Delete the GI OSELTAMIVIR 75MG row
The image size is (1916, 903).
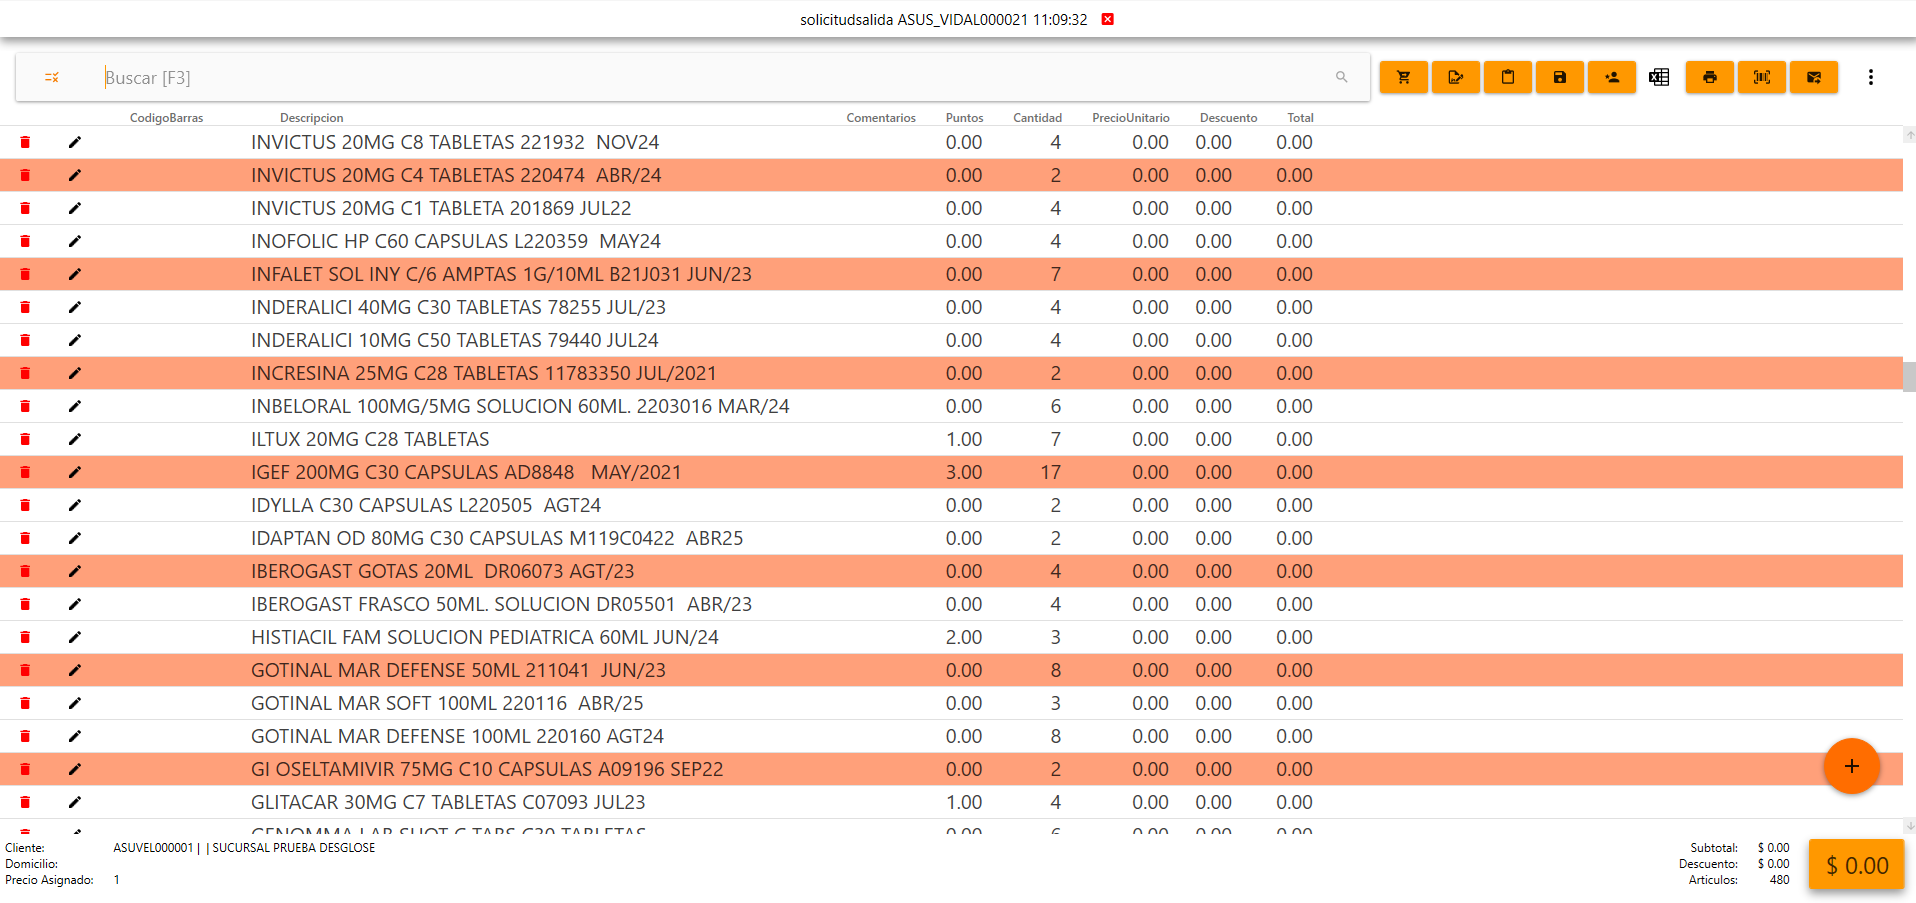25,769
